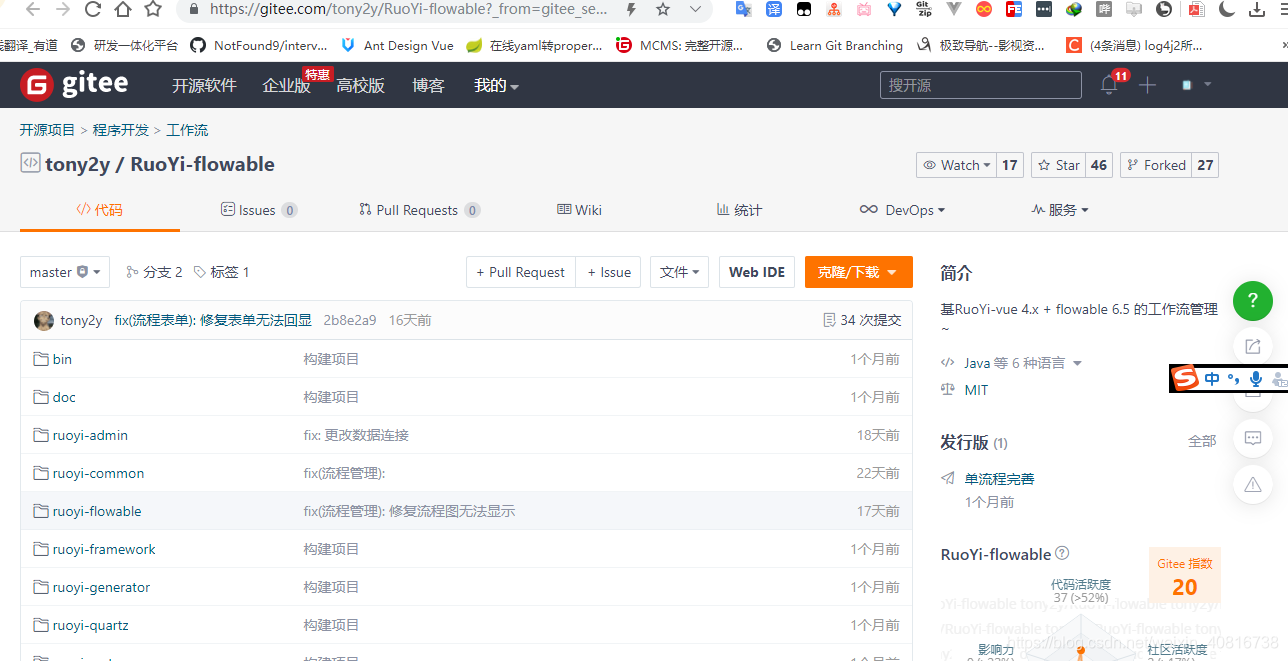Viewport: 1288px width, 661px height.
Task: Open the 单流程完善 release
Action: (x=999, y=479)
